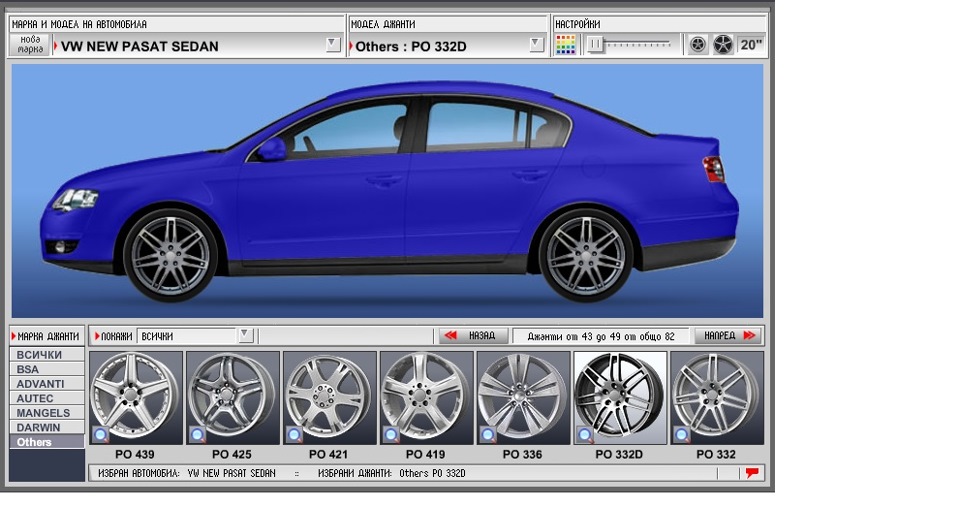Viewport: 960px width, 507px height.
Task: Open the car color palette
Action: (x=566, y=45)
